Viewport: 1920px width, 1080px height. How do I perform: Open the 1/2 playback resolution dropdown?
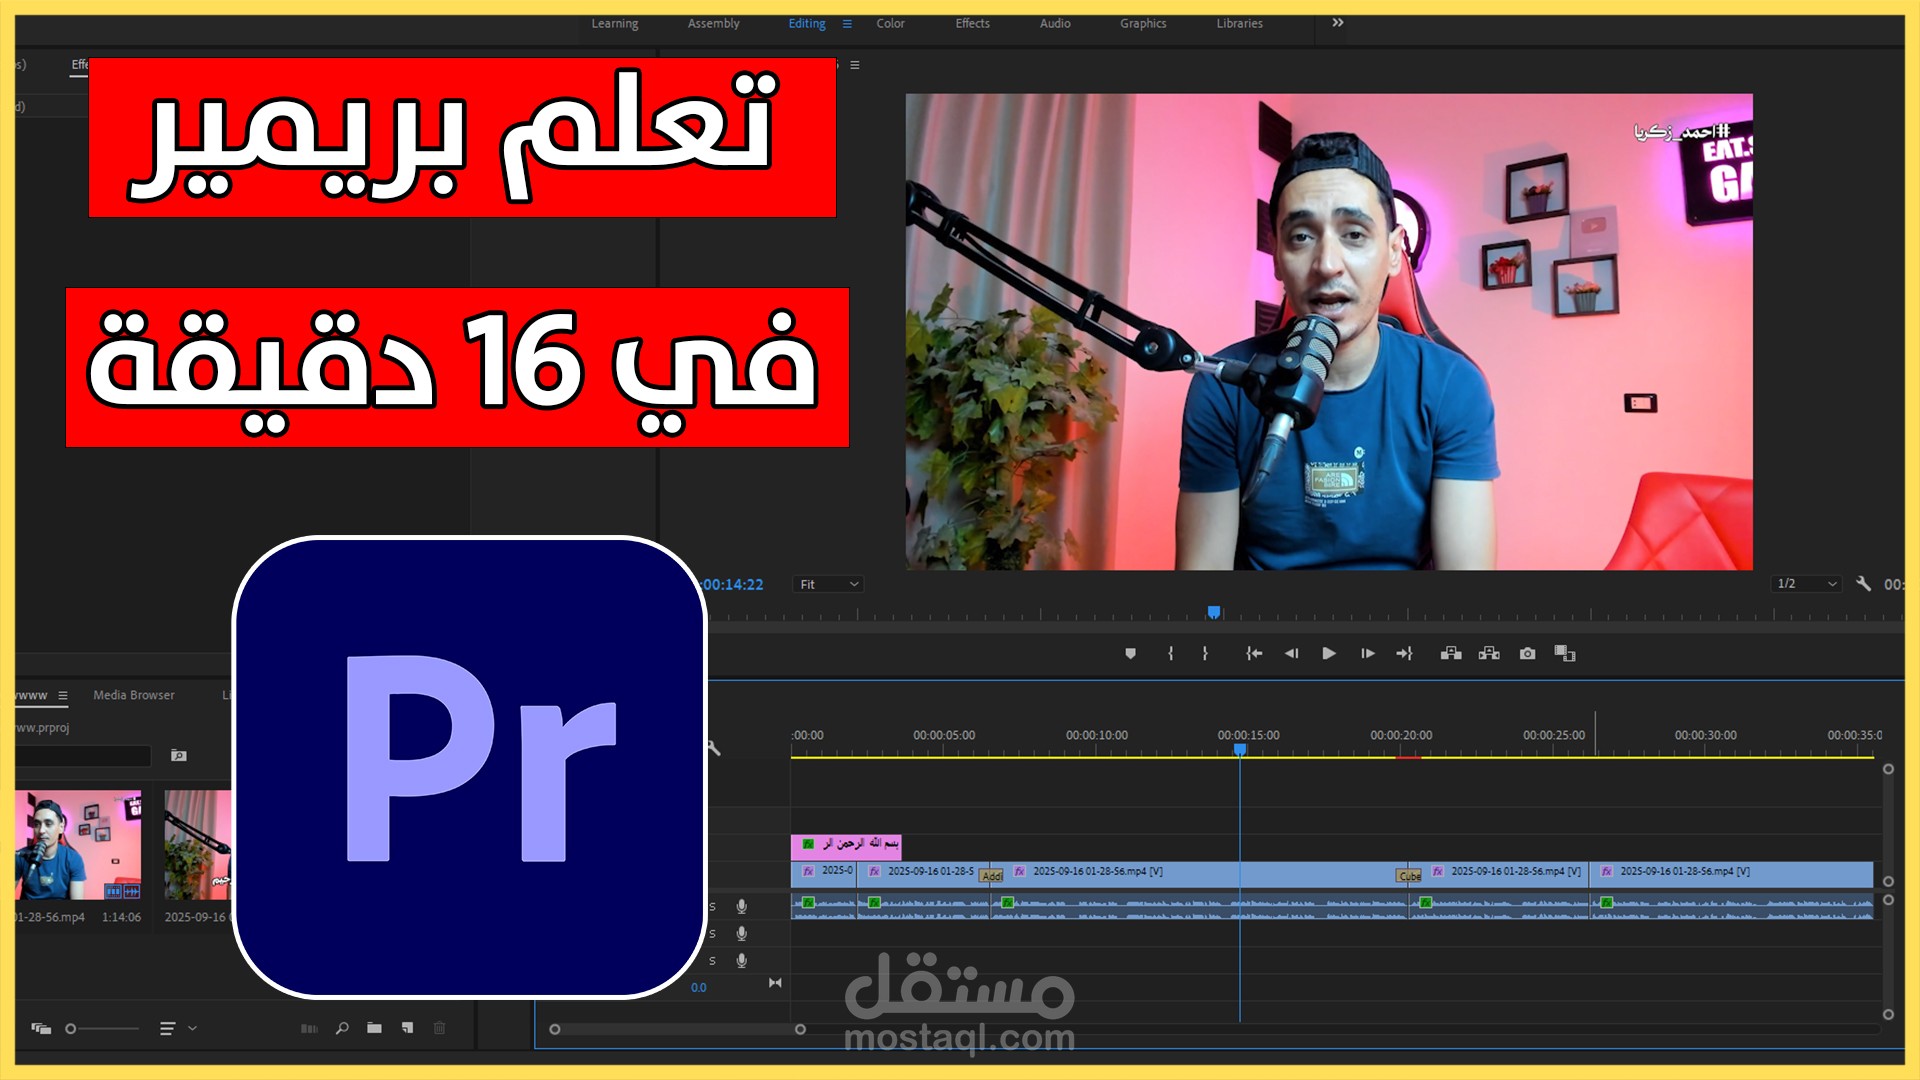(x=1805, y=583)
